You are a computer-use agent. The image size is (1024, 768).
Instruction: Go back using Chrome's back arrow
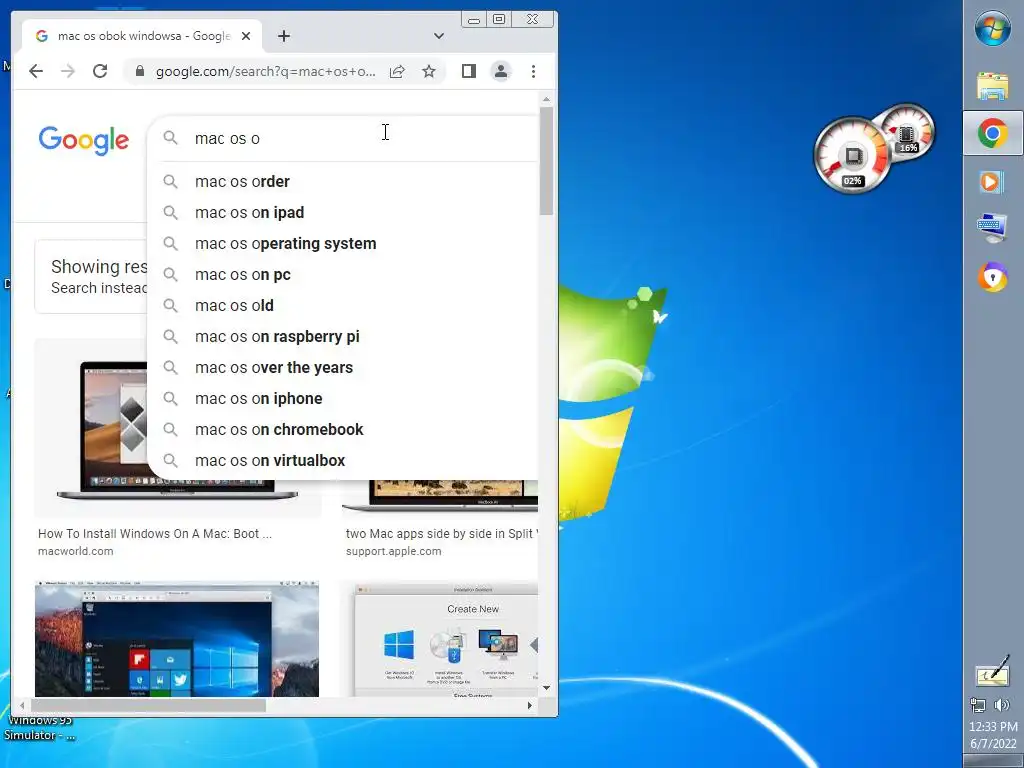[x=36, y=71]
